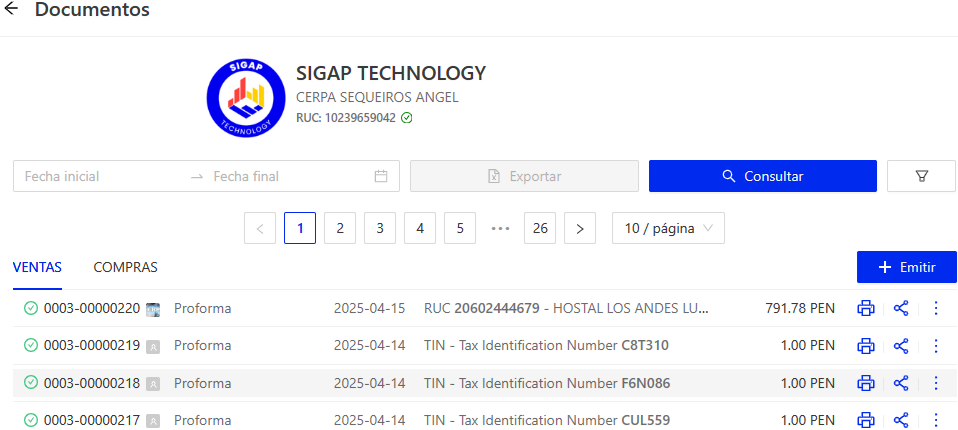Screen dimensions: 958x430
Task: Share document 0003-00000219
Action: pos(901,346)
